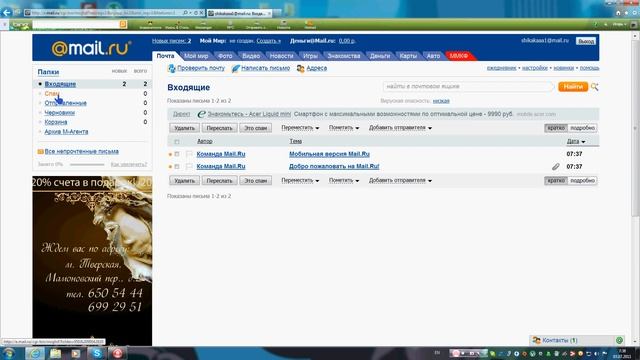The width and height of the screenshot is (640, 360).
Task: Click the envelope icon next to Все непрочитанные письма
Action: 40,151
